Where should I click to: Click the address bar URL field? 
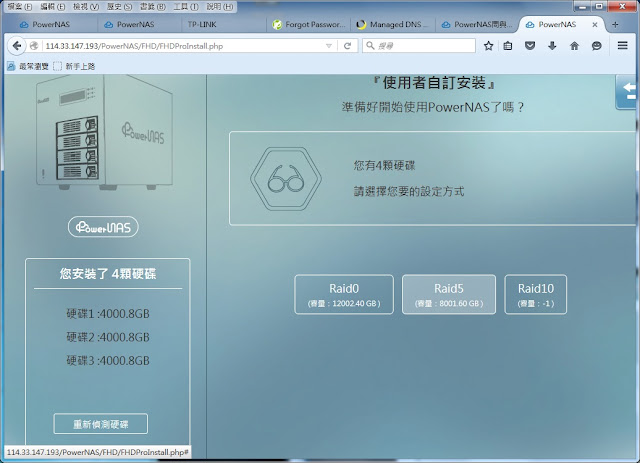pyautogui.click(x=184, y=46)
